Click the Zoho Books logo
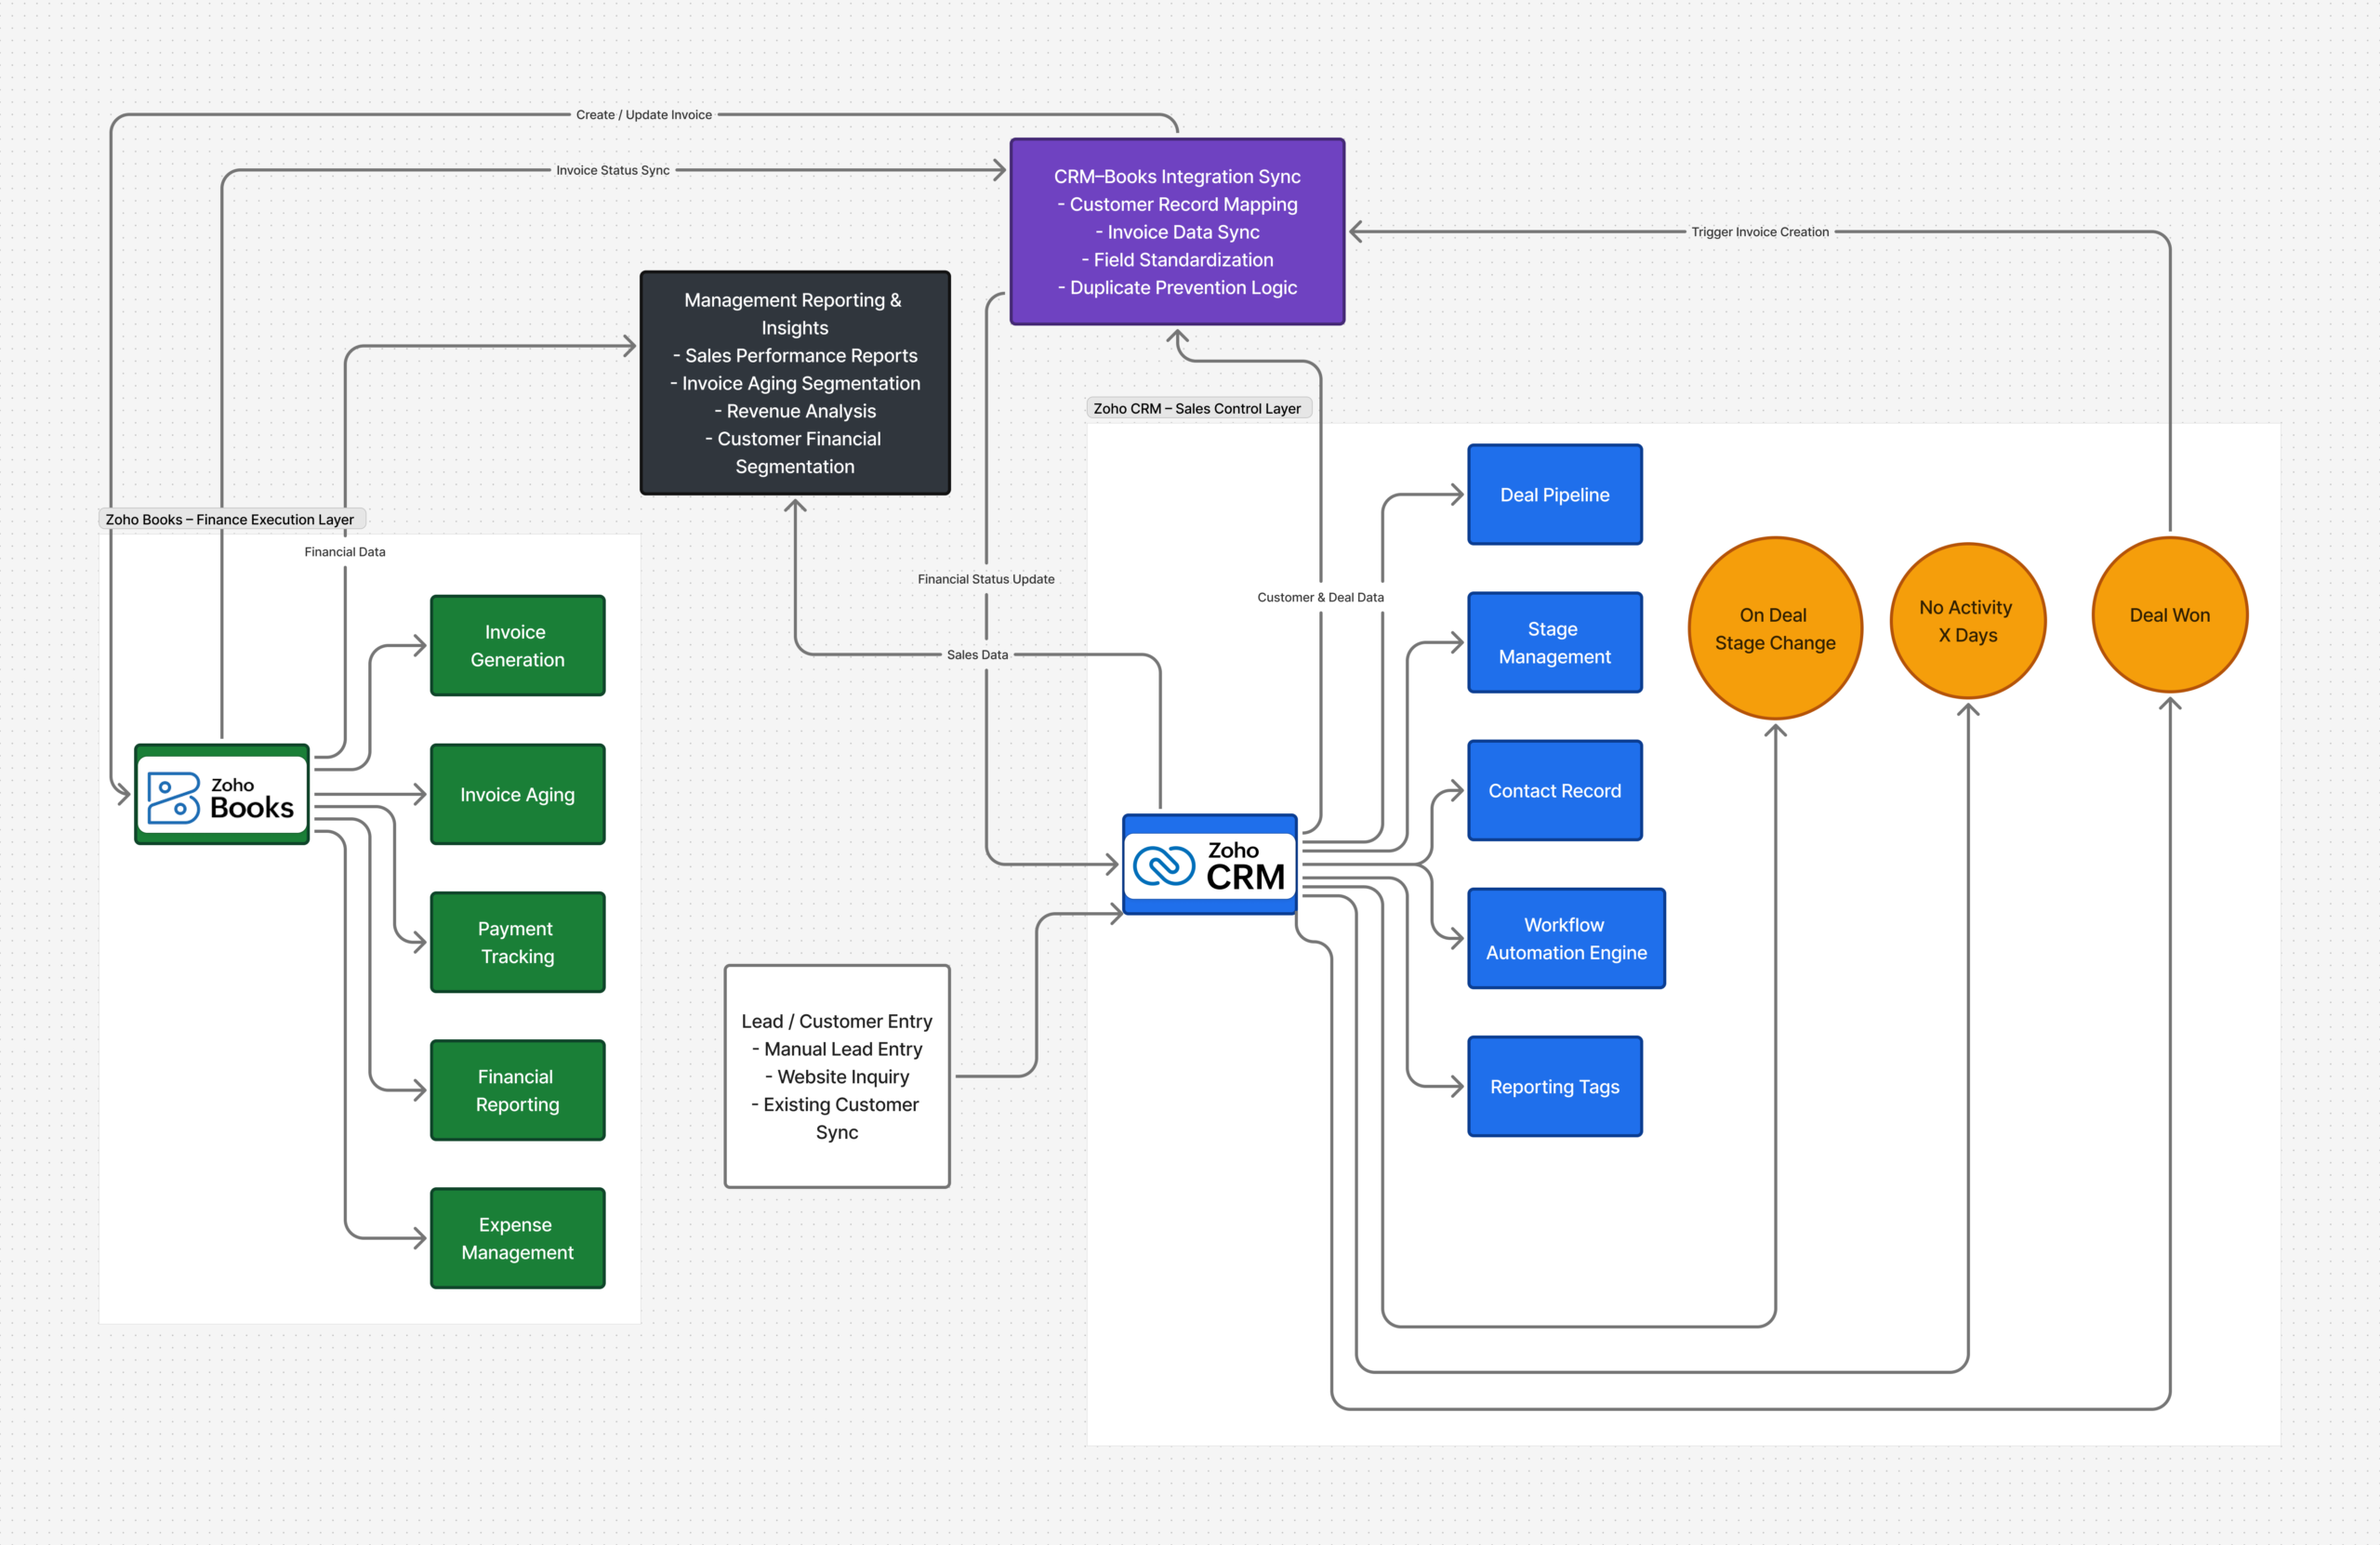 click(221, 793)
